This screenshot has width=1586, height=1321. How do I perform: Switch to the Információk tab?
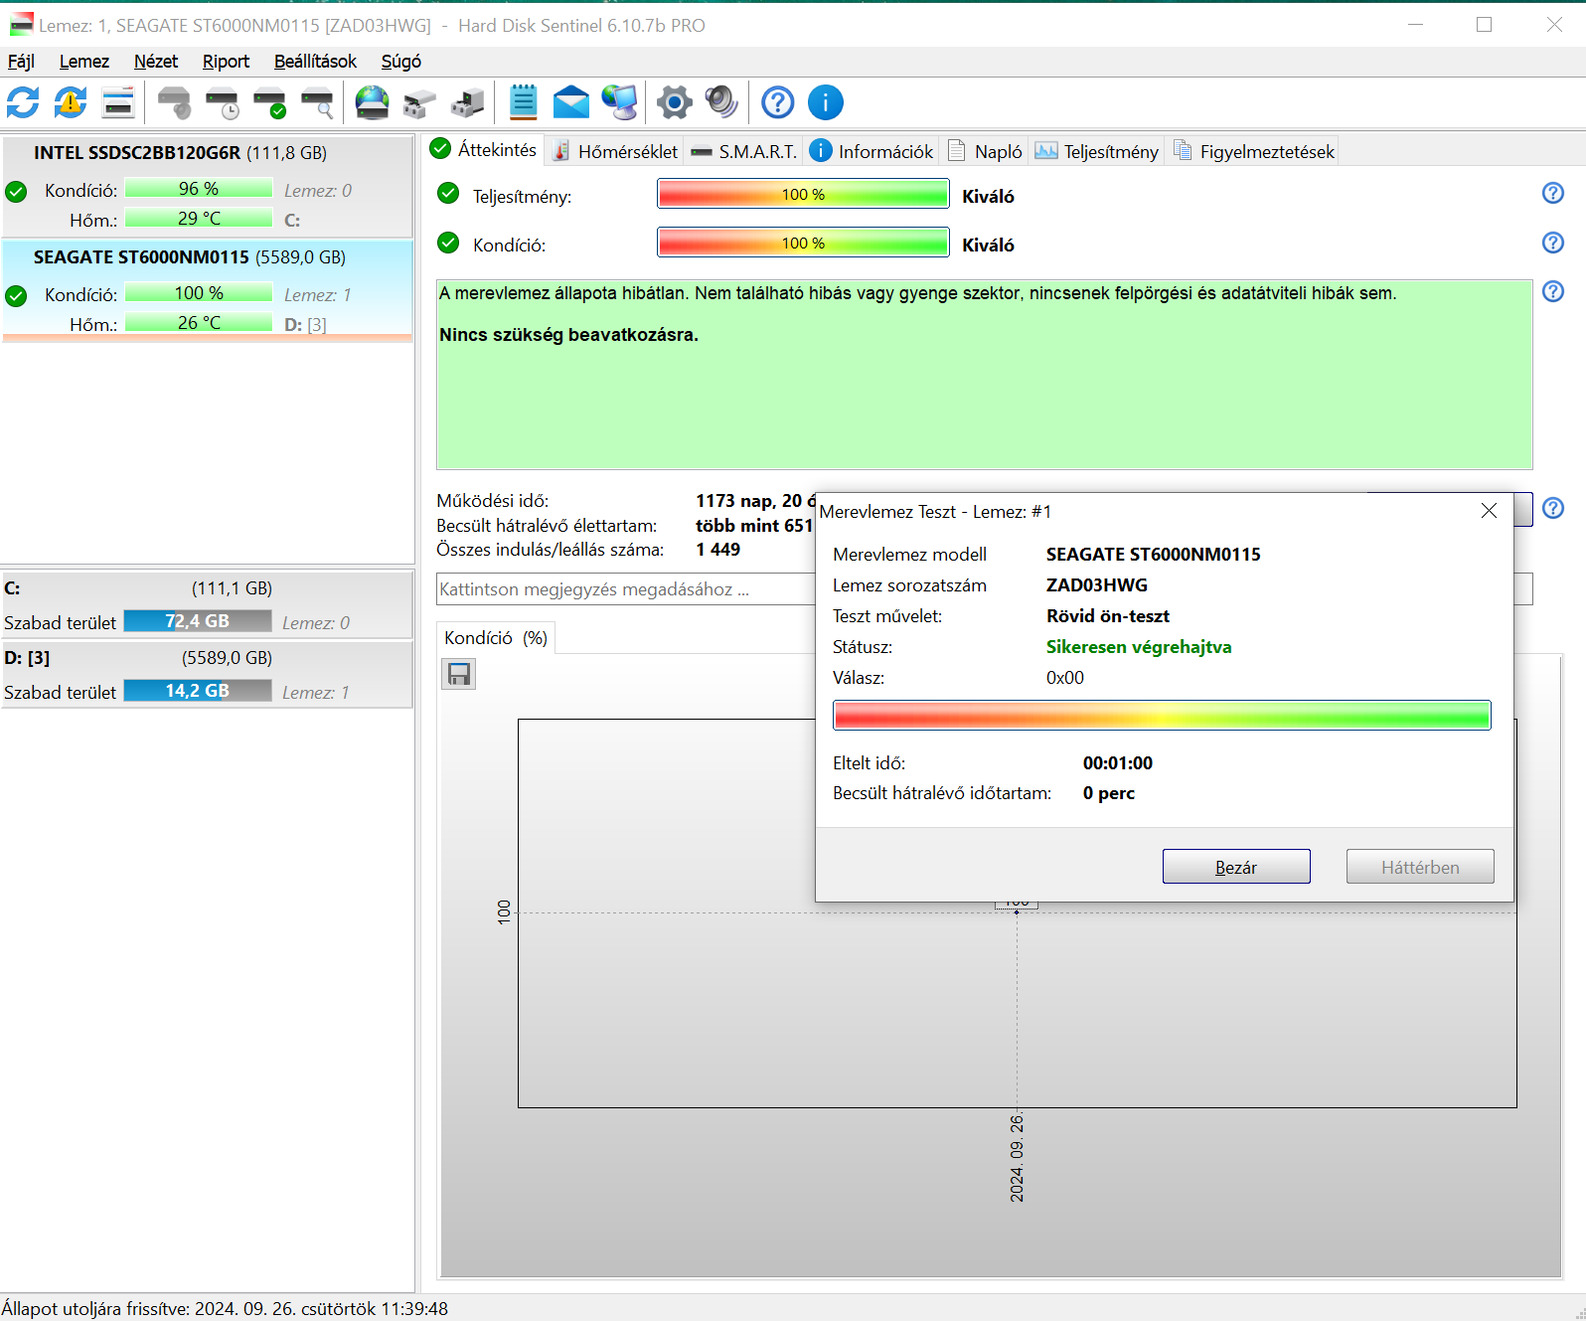coord(870,151)
